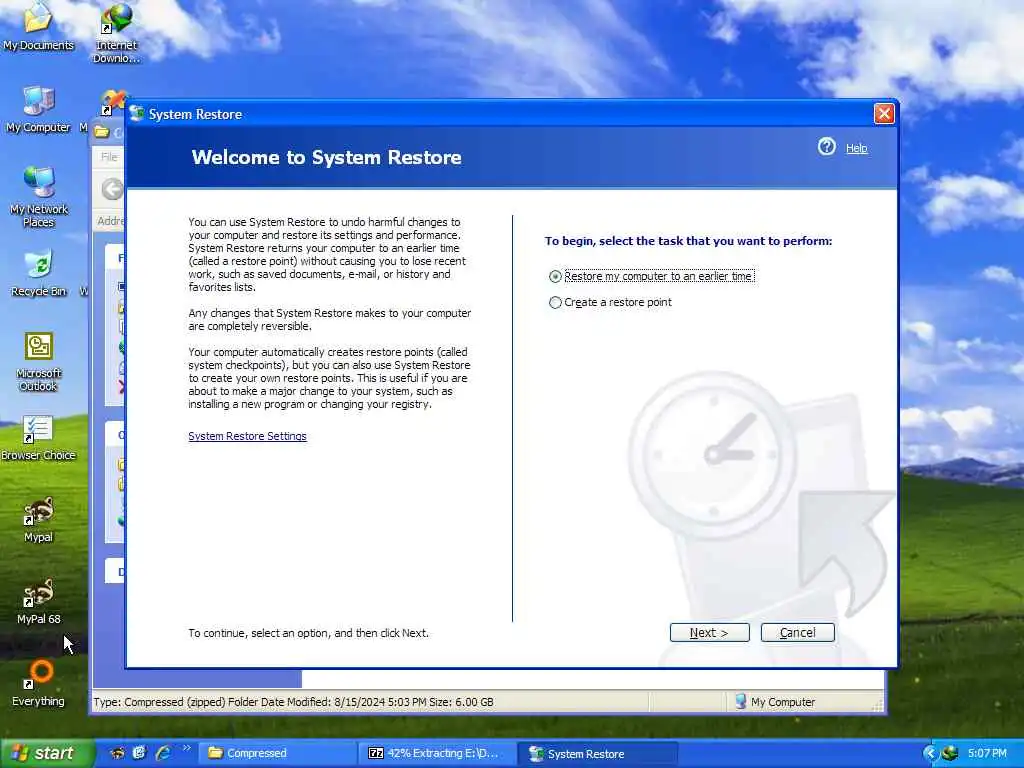Image resolution: width=1024 pixels, height=768 pixels.
Task: Select 'Restore my computer to an earlier time'
Action: click(652, 276)
